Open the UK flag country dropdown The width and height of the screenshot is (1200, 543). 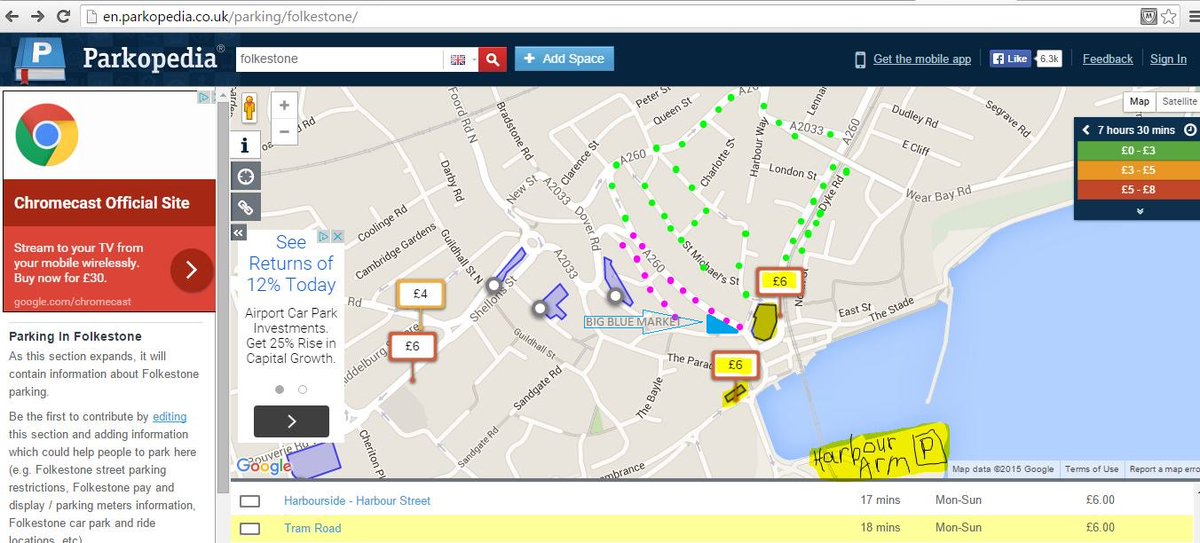(462, 59)
